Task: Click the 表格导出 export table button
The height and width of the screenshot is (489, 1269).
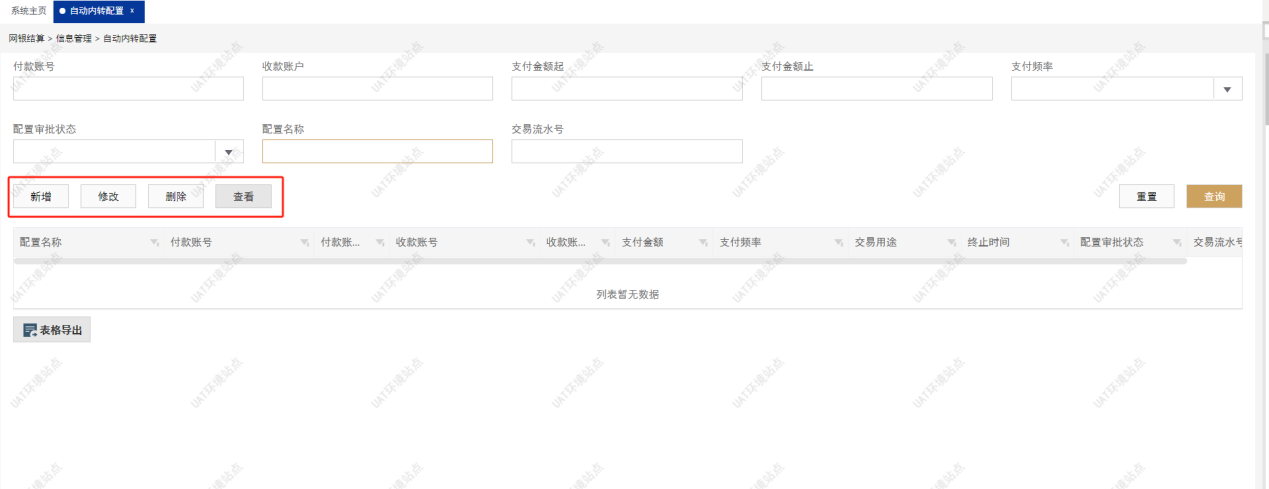Action: click(52, 330)
